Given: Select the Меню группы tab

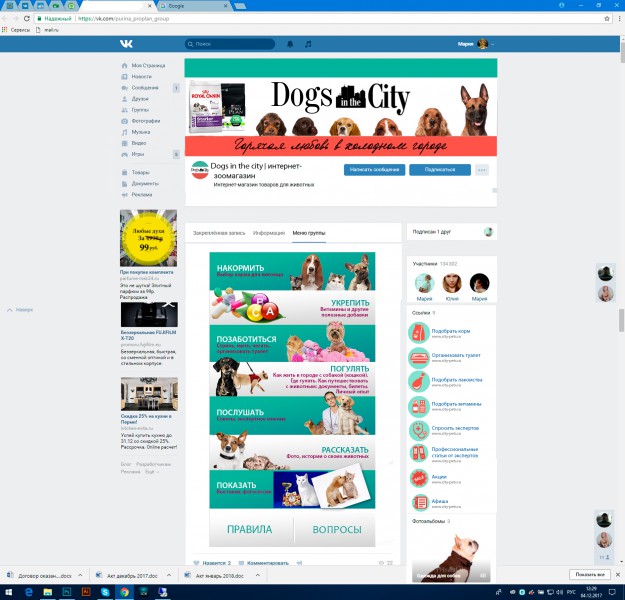Looking at the screenshot, I should 309,233.
